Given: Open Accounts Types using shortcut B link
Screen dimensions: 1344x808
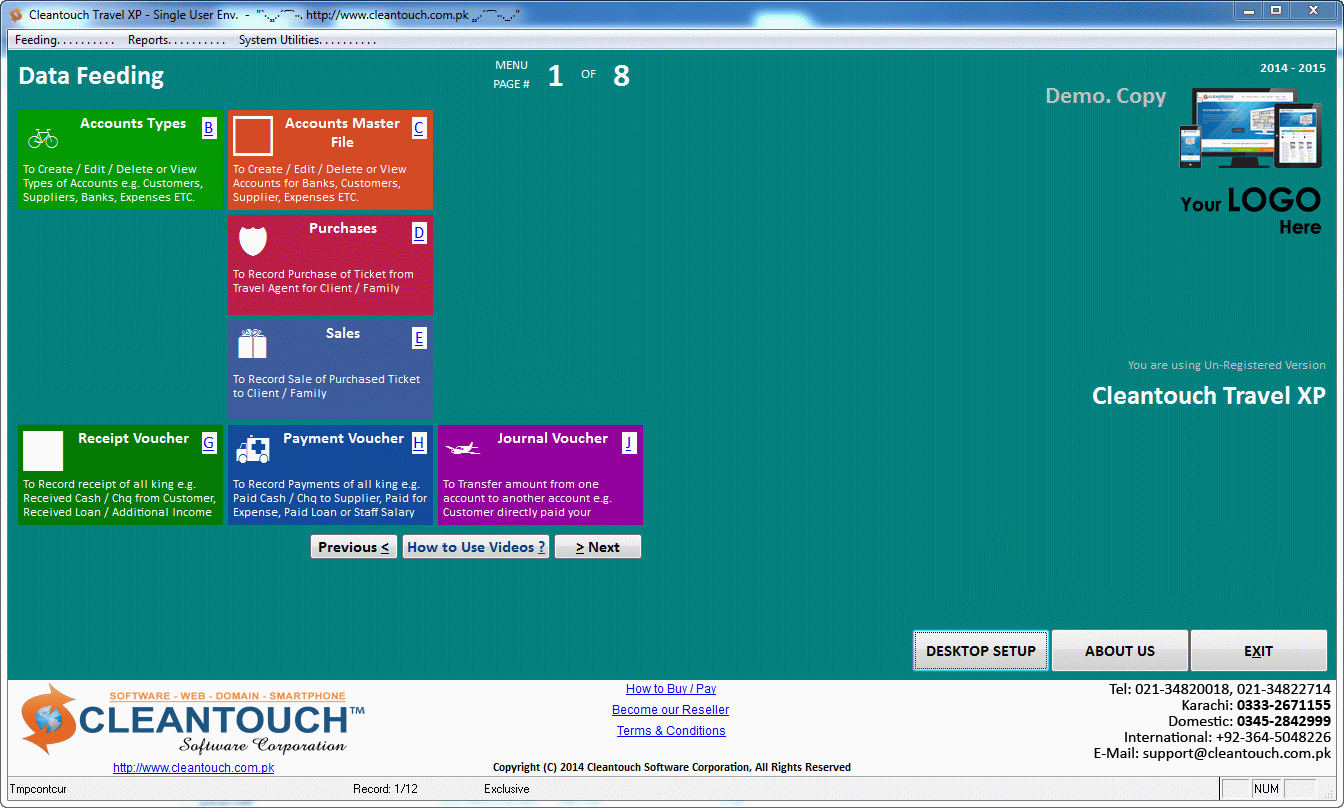Looking at the screenshot, I should coord(209,128).
